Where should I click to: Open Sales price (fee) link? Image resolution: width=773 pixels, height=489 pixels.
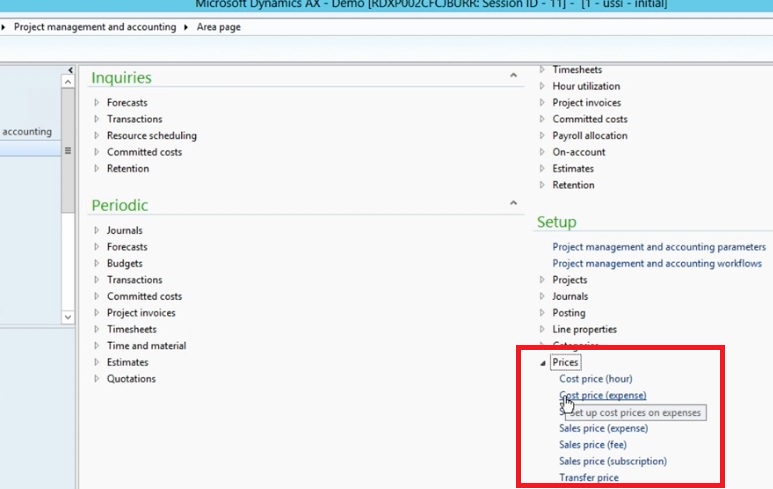593,445
